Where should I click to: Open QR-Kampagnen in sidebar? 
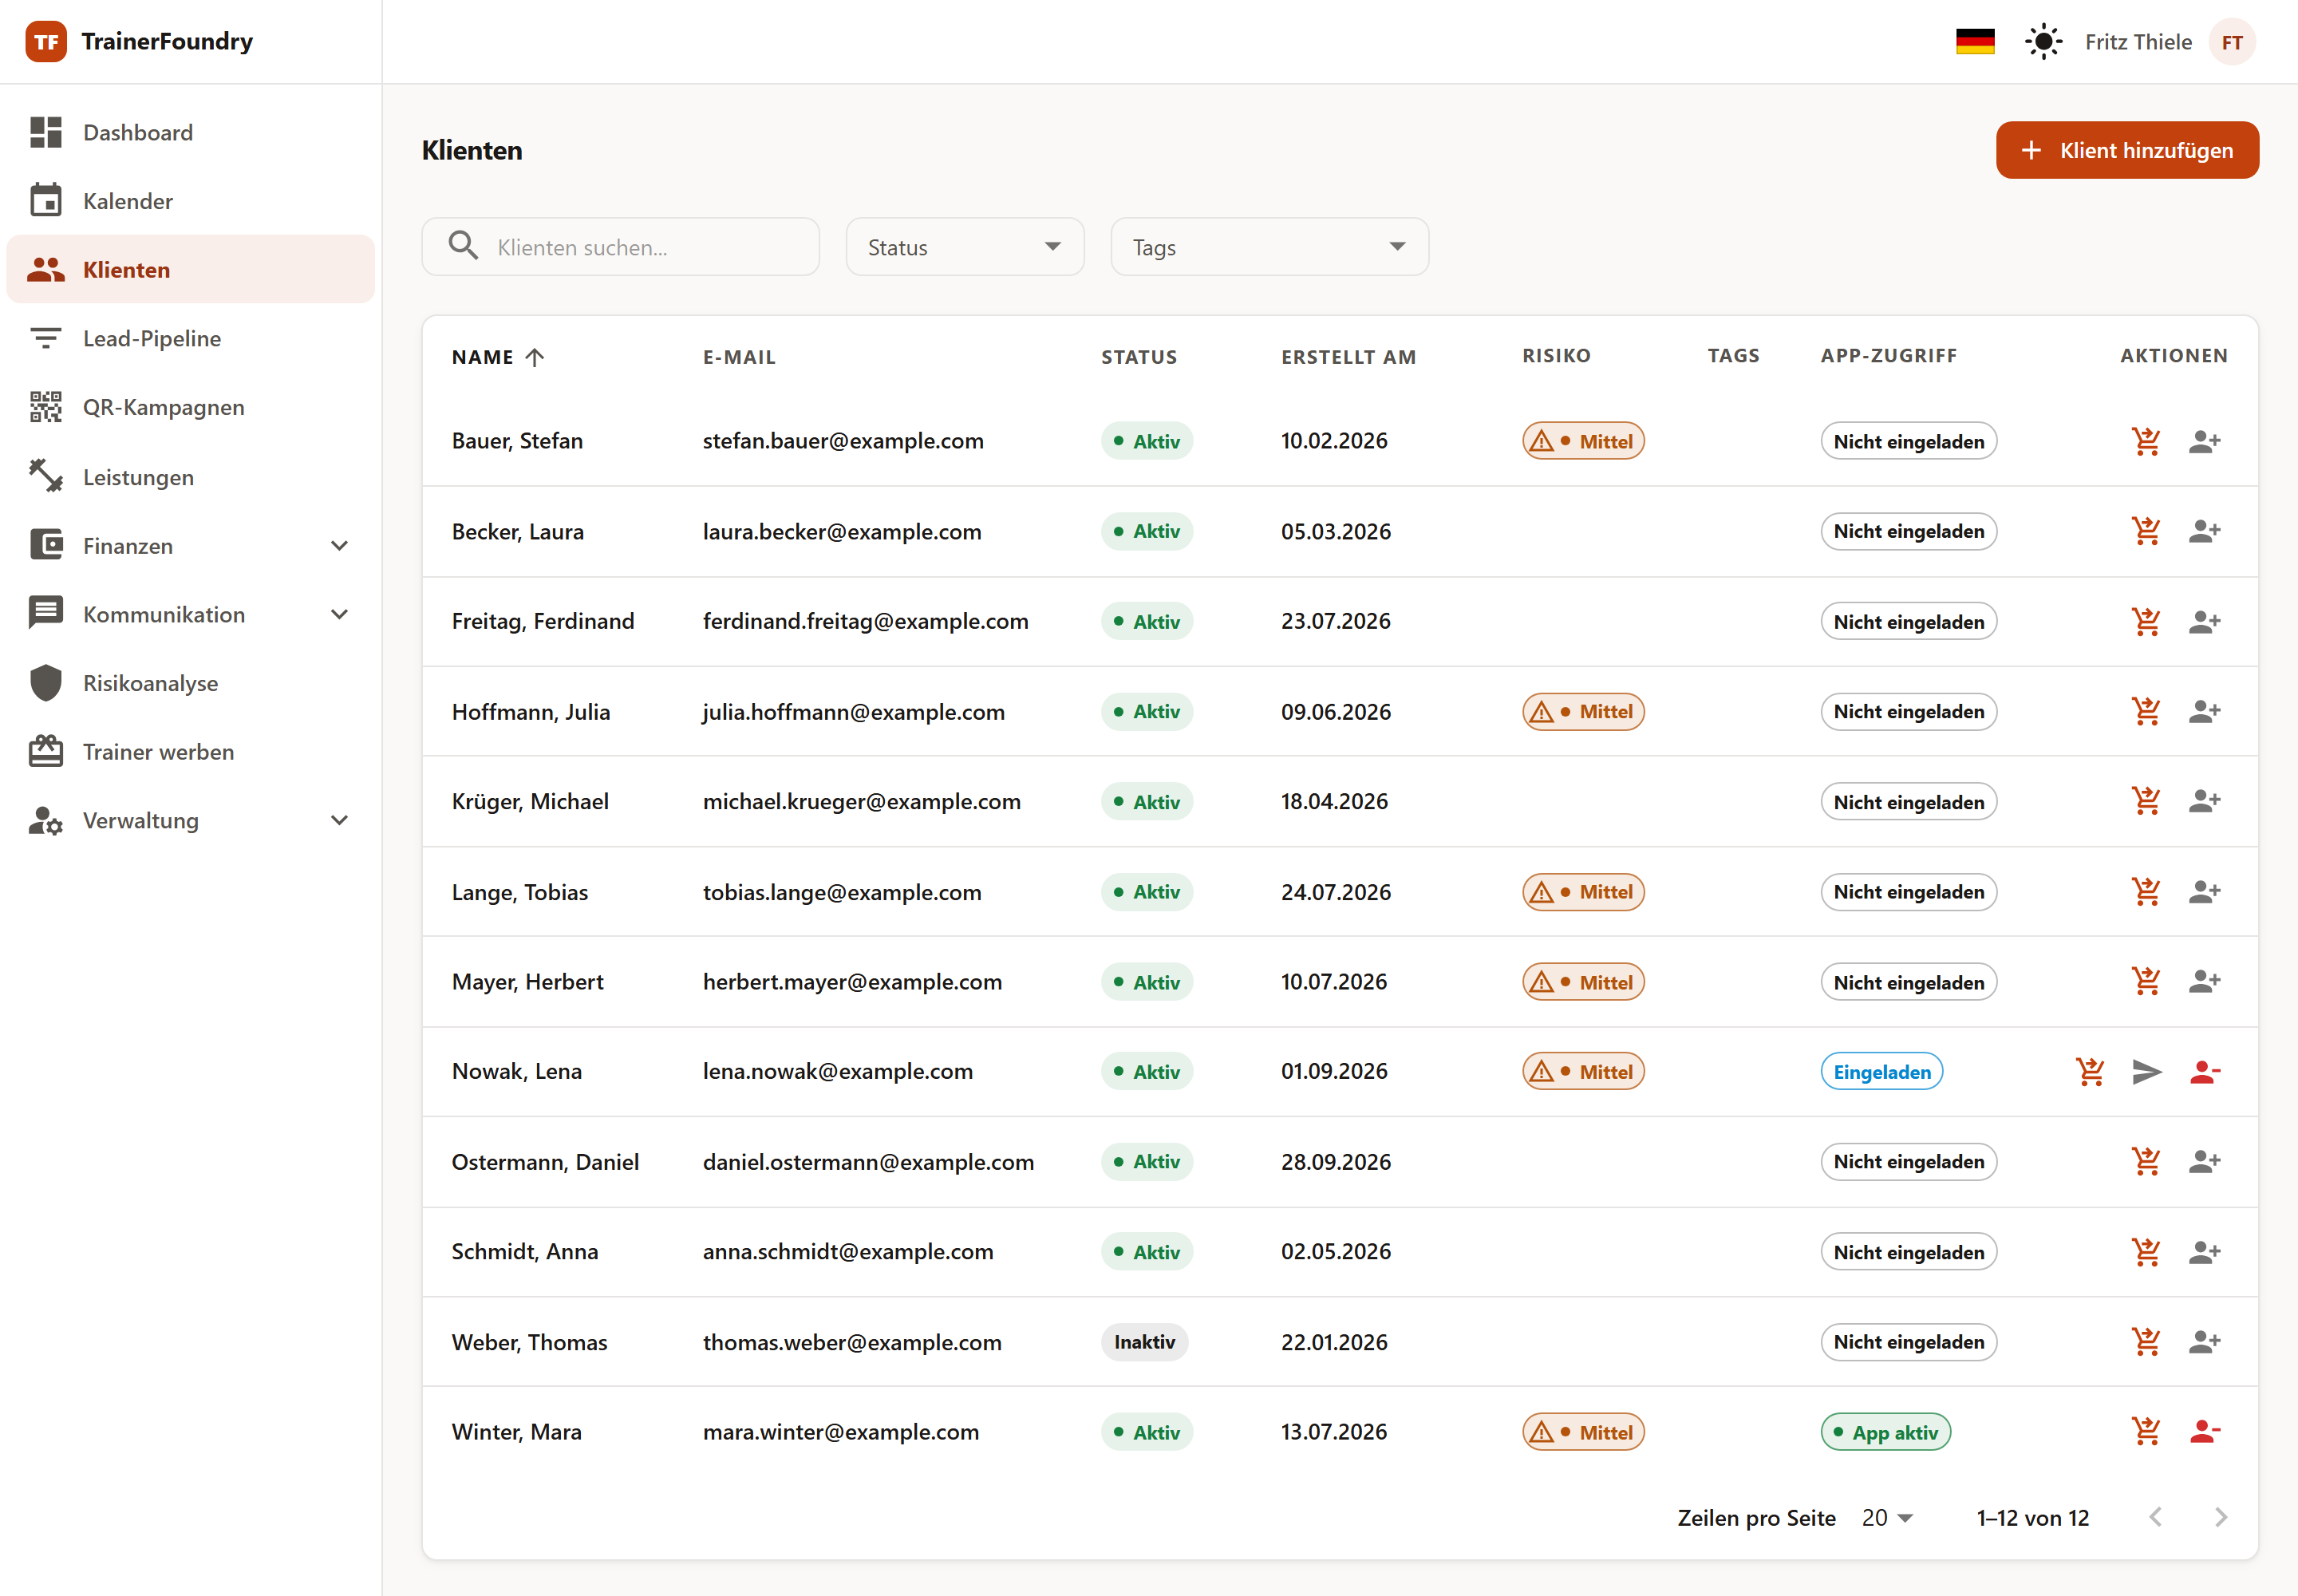click(190, 408)
